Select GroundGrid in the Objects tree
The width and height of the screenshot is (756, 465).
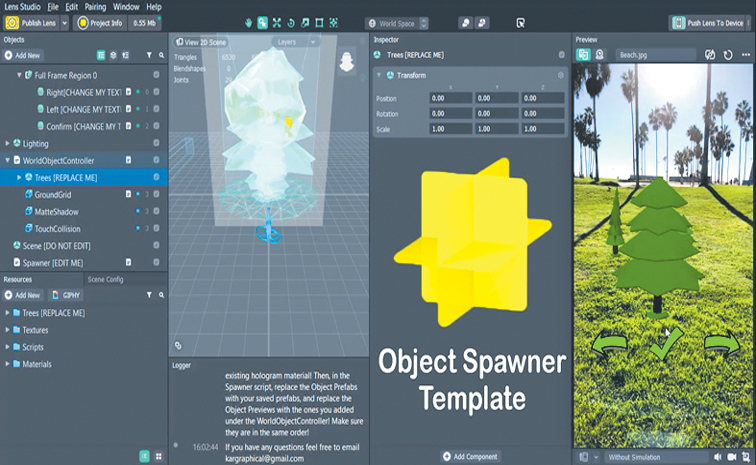coord(53,194)
